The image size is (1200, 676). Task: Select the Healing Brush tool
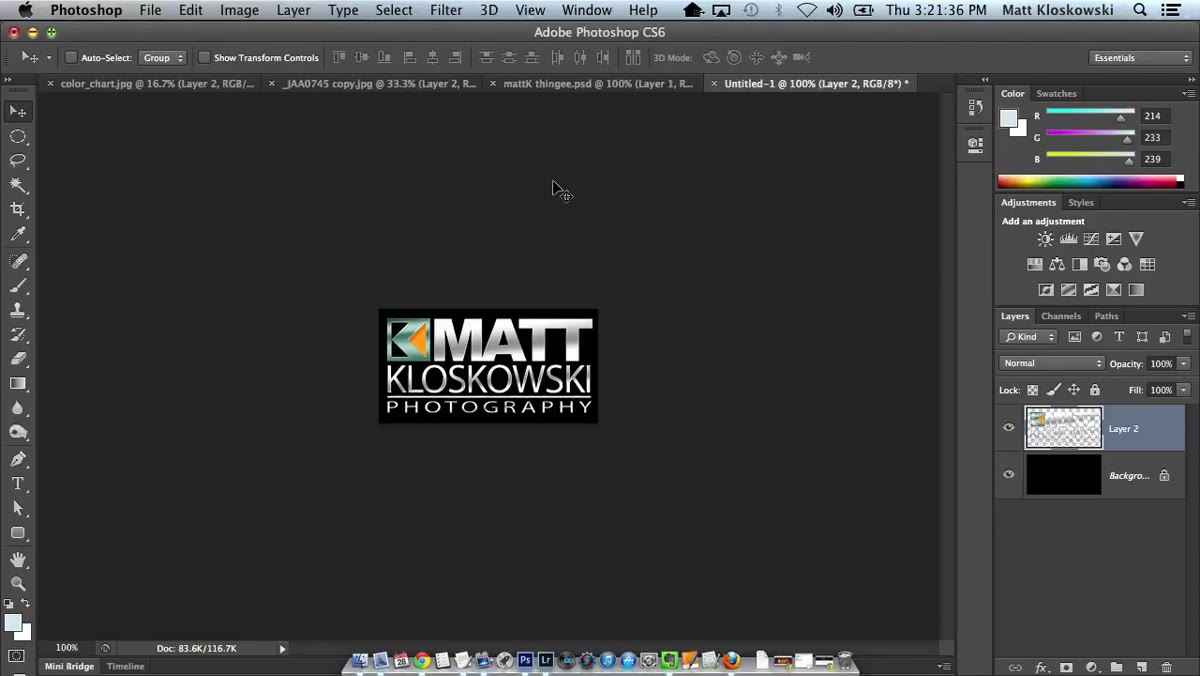tap(18, 261)
